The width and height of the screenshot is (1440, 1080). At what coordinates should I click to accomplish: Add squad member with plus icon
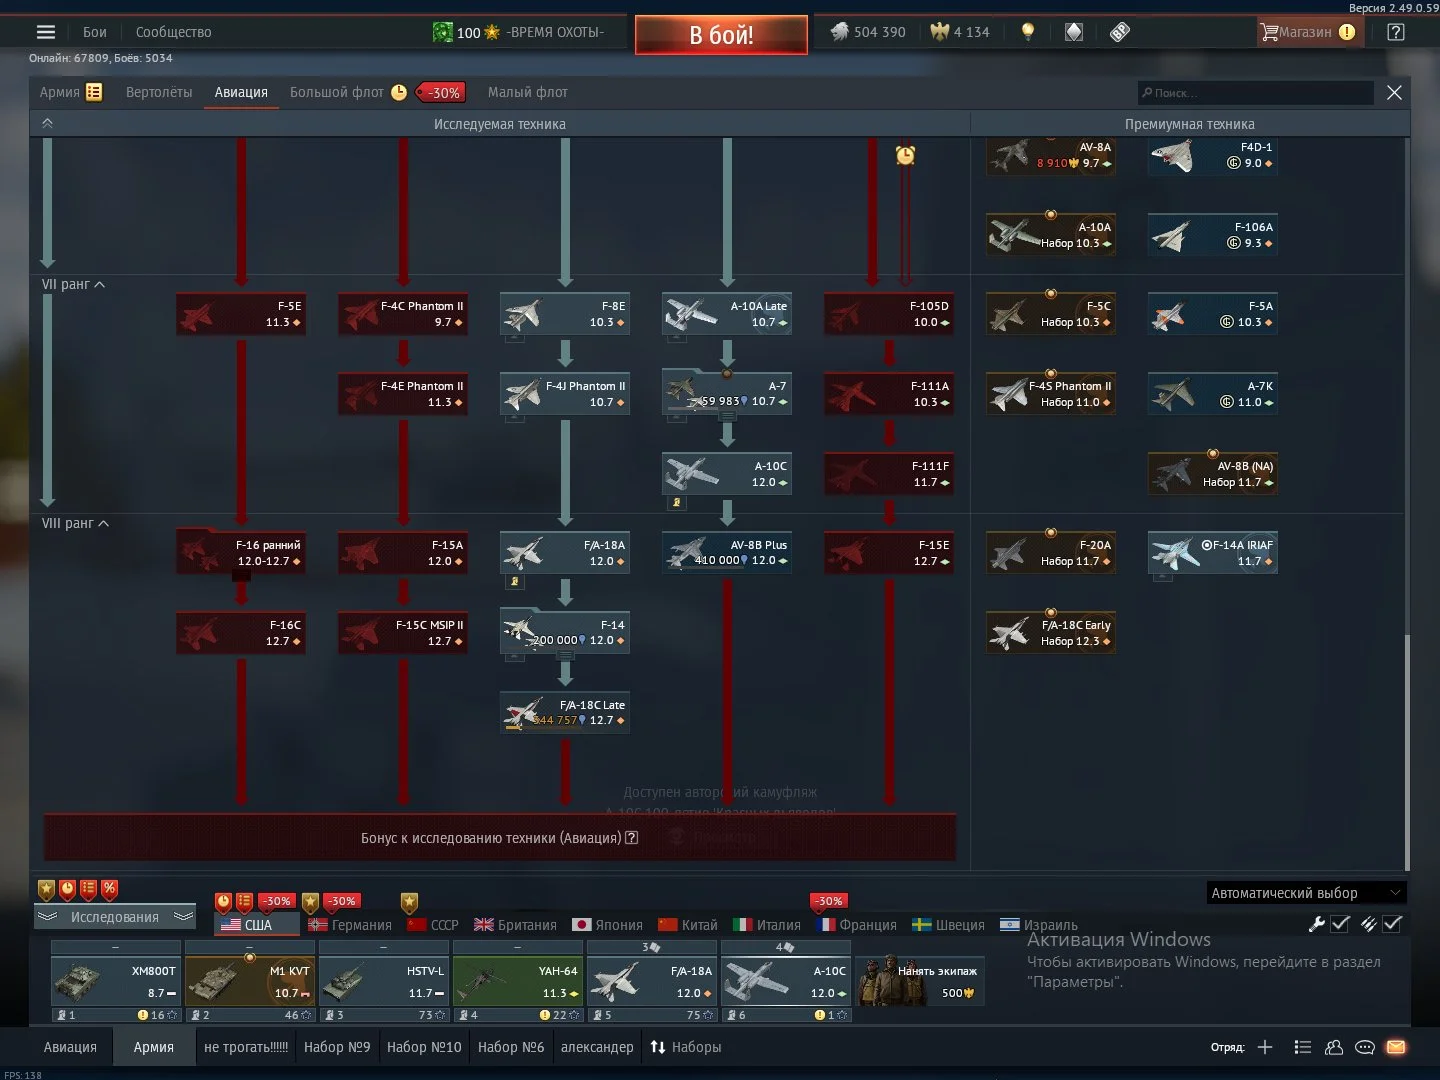click(x=1265, y=1047)
